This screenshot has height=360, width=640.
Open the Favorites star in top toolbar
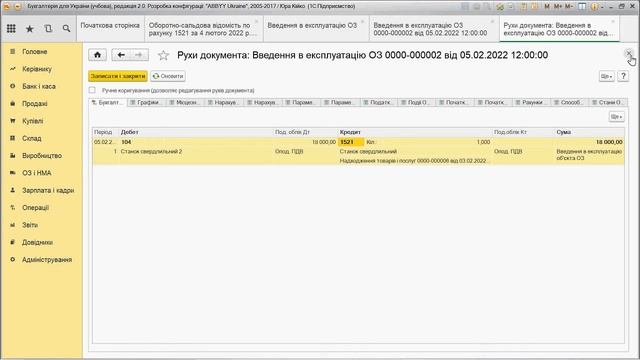click(x=30, y=29)
